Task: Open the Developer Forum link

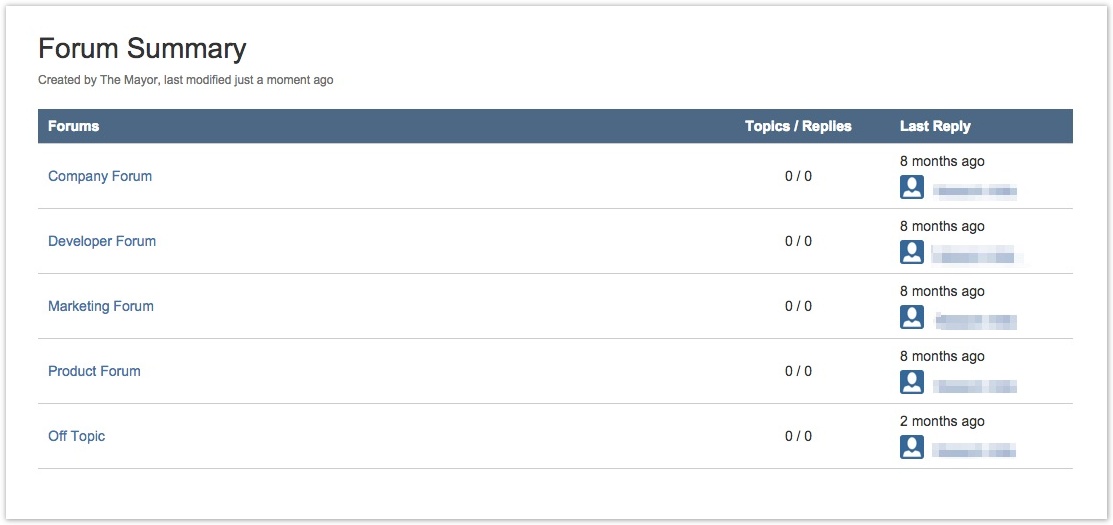Action: 102,241
